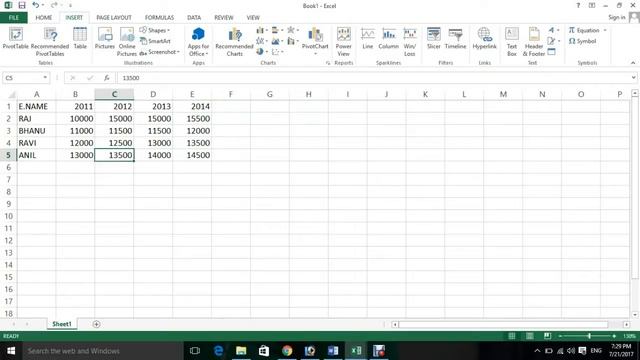Open Chrome from taskbar

pos(287,351)
